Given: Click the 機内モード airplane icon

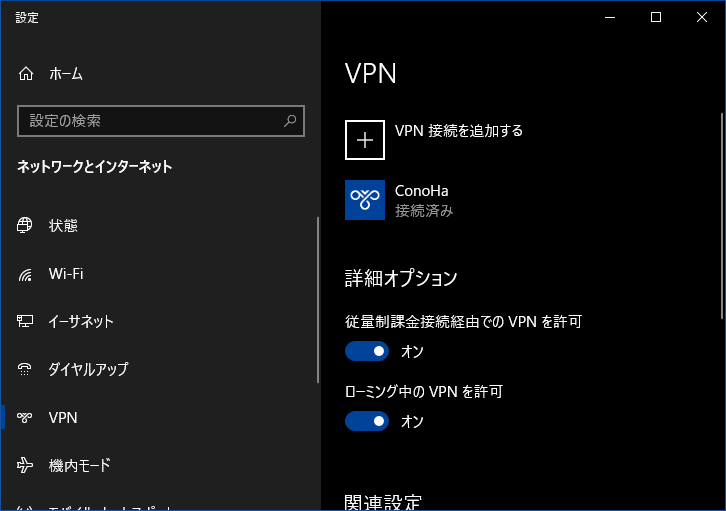Looking at the screenshot, I should (x=25, y=465).
